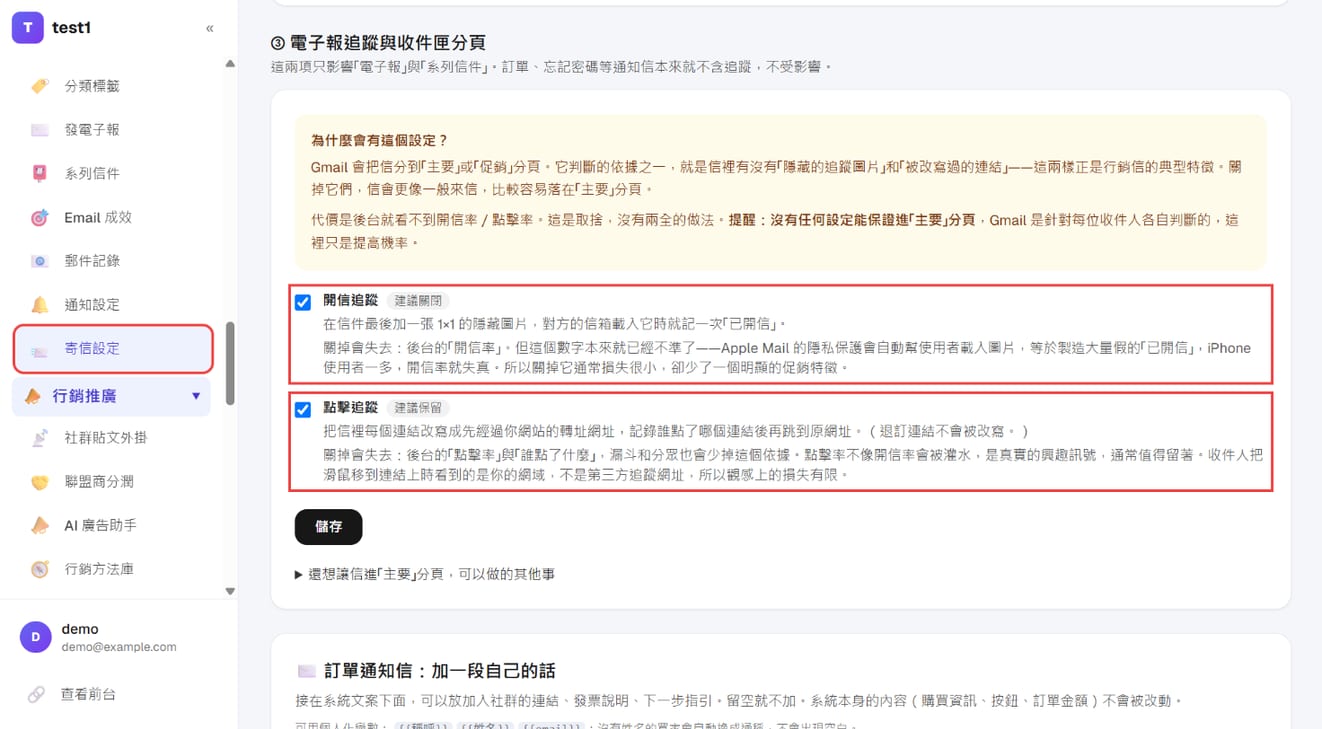Click the 社群貼文外掛 icon
Image resolution: width=1322 pixels, height=729 pixels.
pos(40,437)
